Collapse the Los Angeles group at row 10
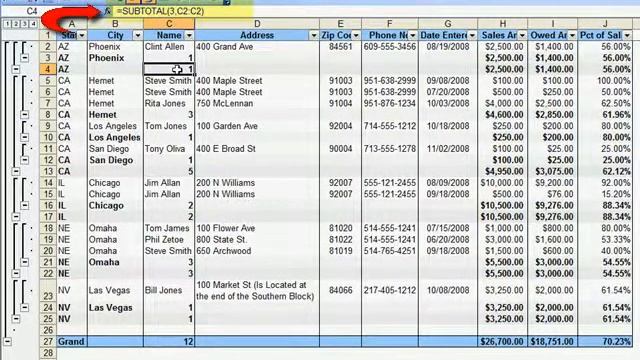 [x=24, y=137]
